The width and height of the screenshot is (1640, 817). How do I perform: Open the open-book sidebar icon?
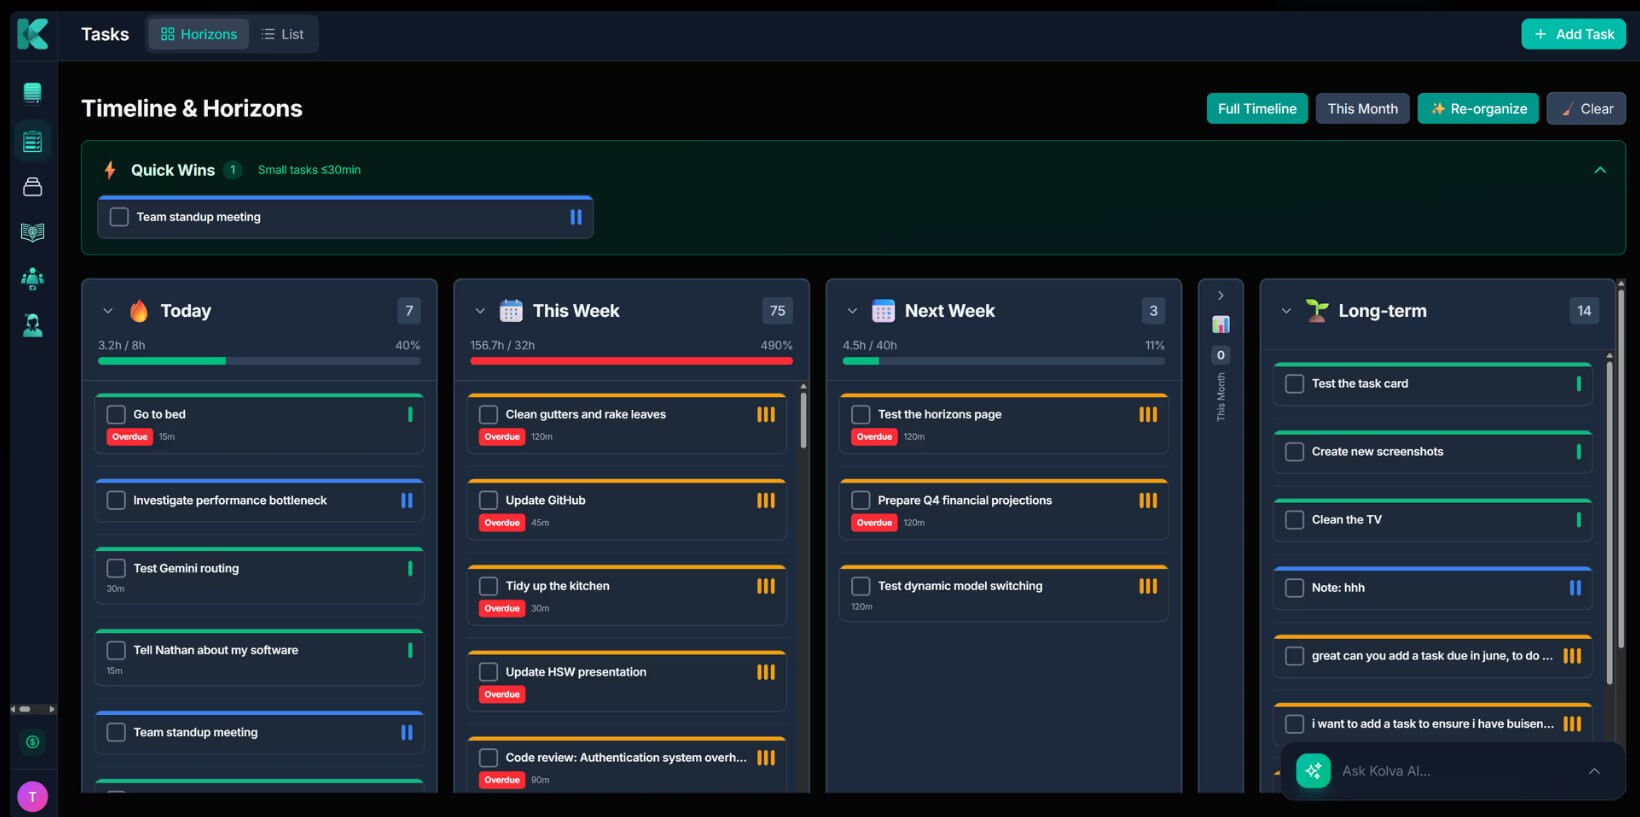[x=33, y=232]
